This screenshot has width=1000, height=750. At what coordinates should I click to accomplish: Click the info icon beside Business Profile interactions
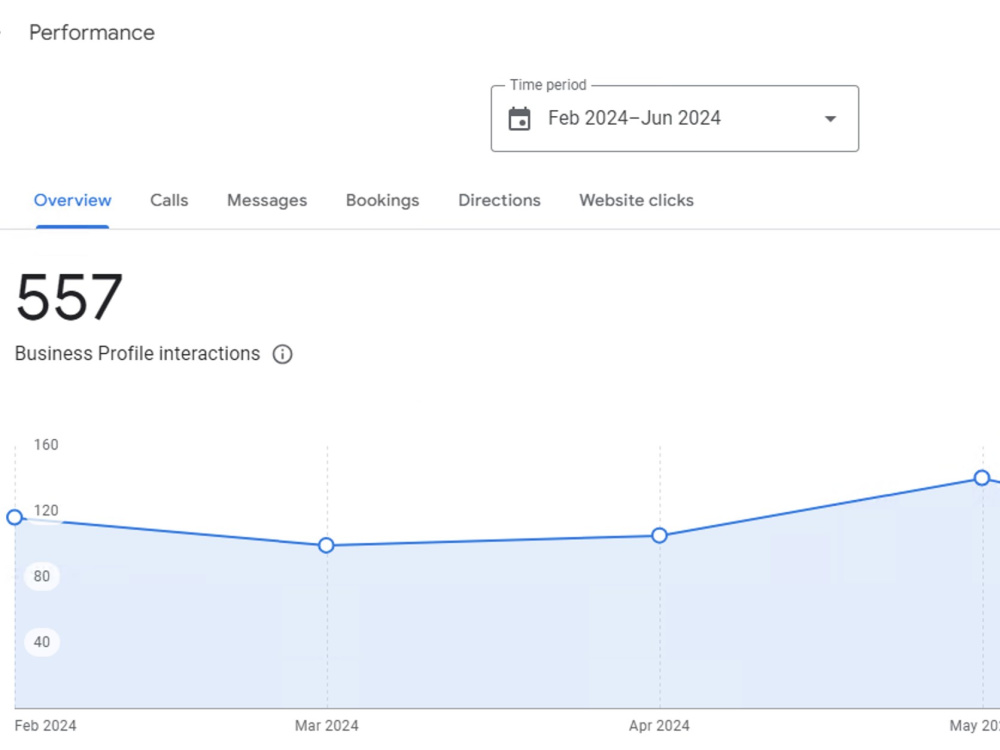(283, 354)
